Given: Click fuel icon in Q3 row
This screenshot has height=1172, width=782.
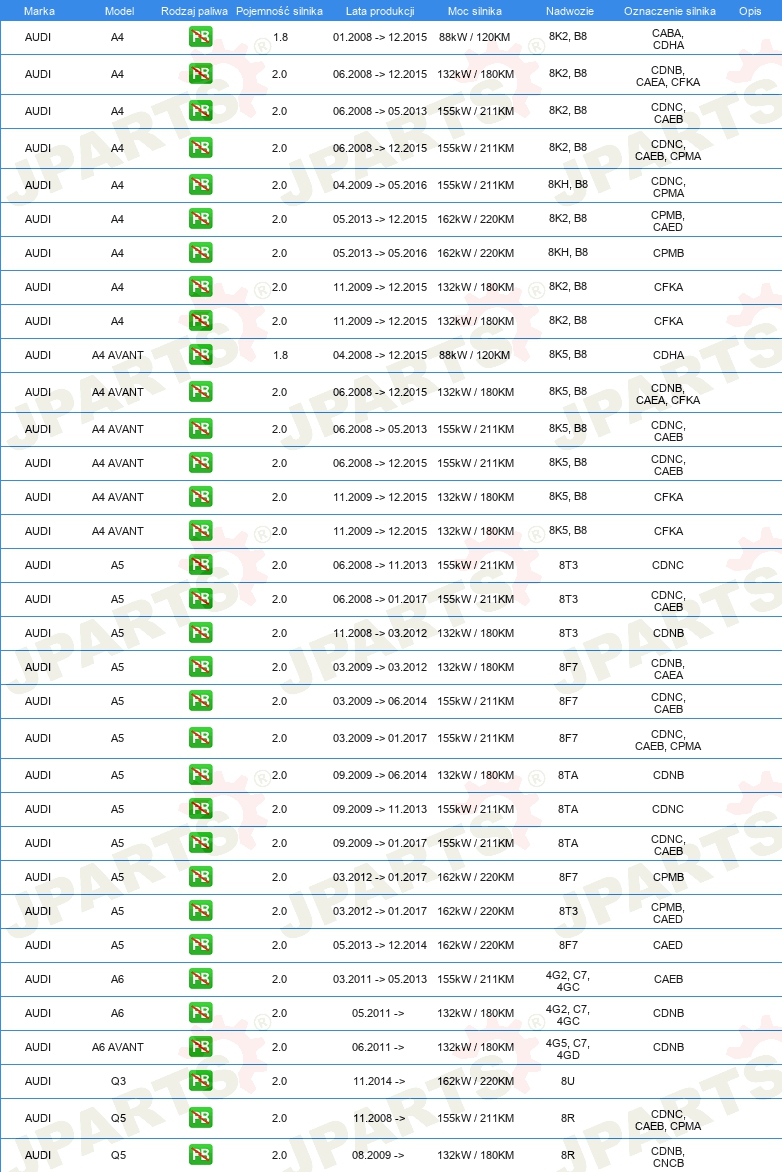Looking at the screenshot, I should tap(200, 1081).
